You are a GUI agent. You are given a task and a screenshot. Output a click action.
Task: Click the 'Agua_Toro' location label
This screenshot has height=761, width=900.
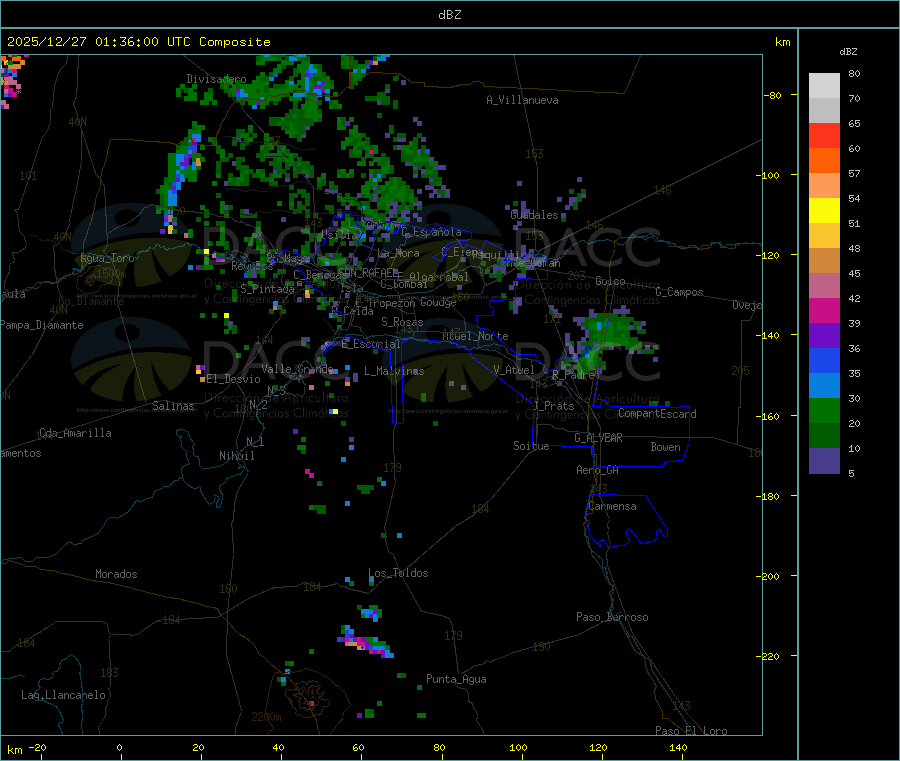pos(107,258)
